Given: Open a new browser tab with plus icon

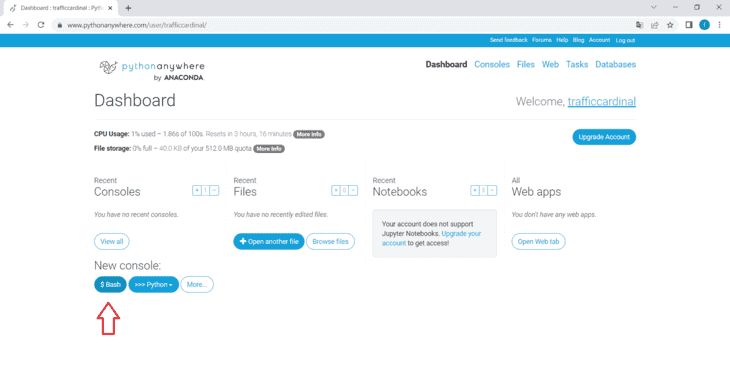Looking at the screenshot, I should click(x=128, y=8).
